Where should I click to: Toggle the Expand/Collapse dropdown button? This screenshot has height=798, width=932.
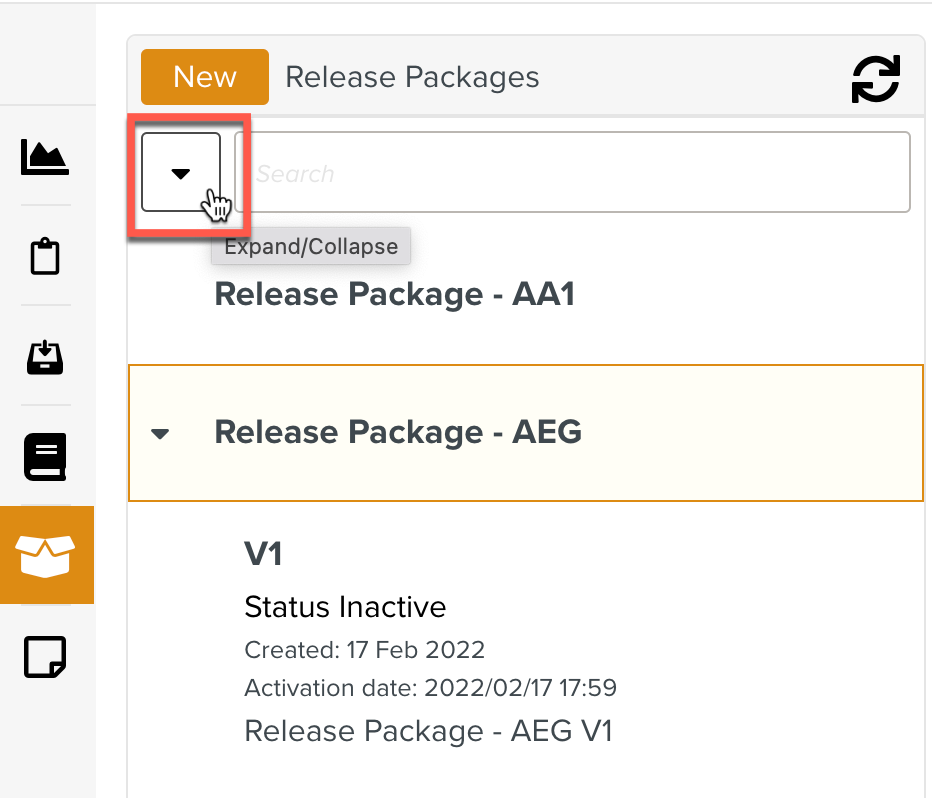point(181,172)
